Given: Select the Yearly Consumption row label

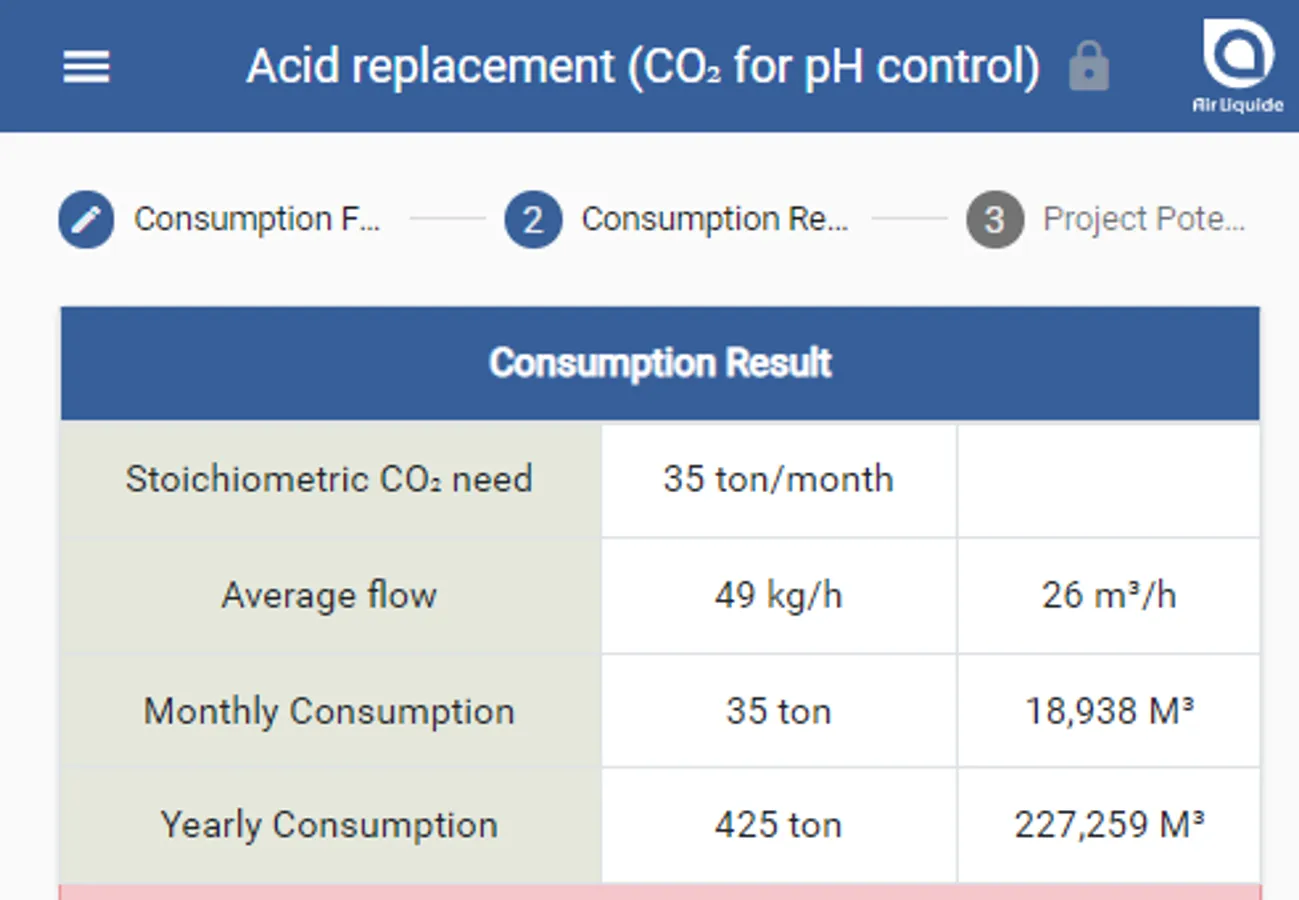Looking at the screenshot, I should (x=329, y=825).
